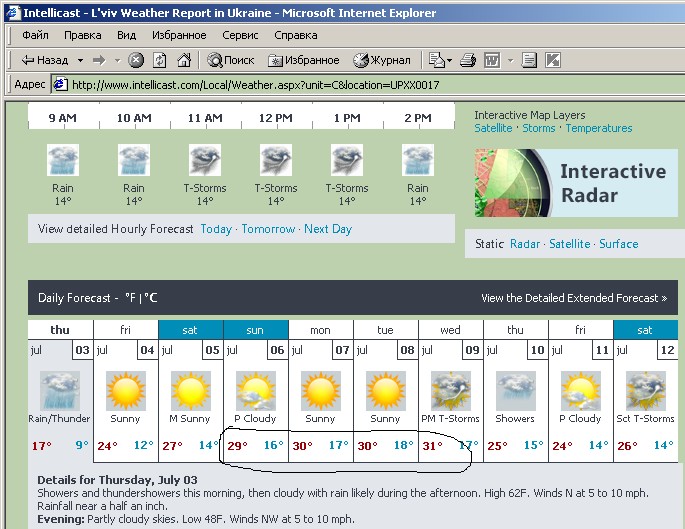Click the 1 PM T-Storms icon
This screenshot has height=529, width=685.
tap(347, 160)
